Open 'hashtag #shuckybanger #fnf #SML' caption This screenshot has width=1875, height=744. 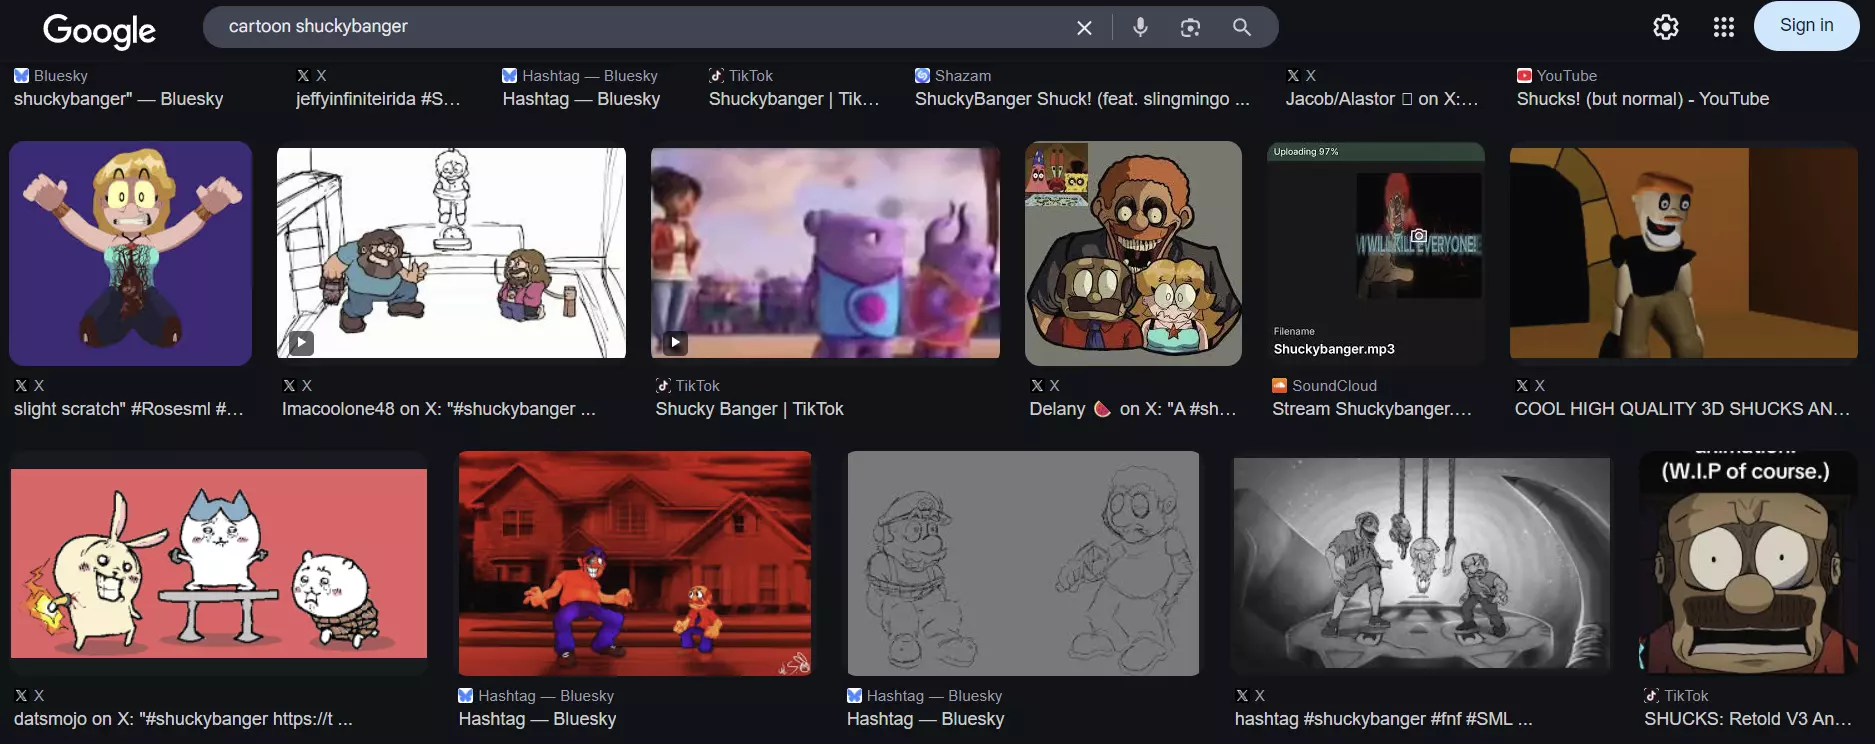click(1383, 719)
